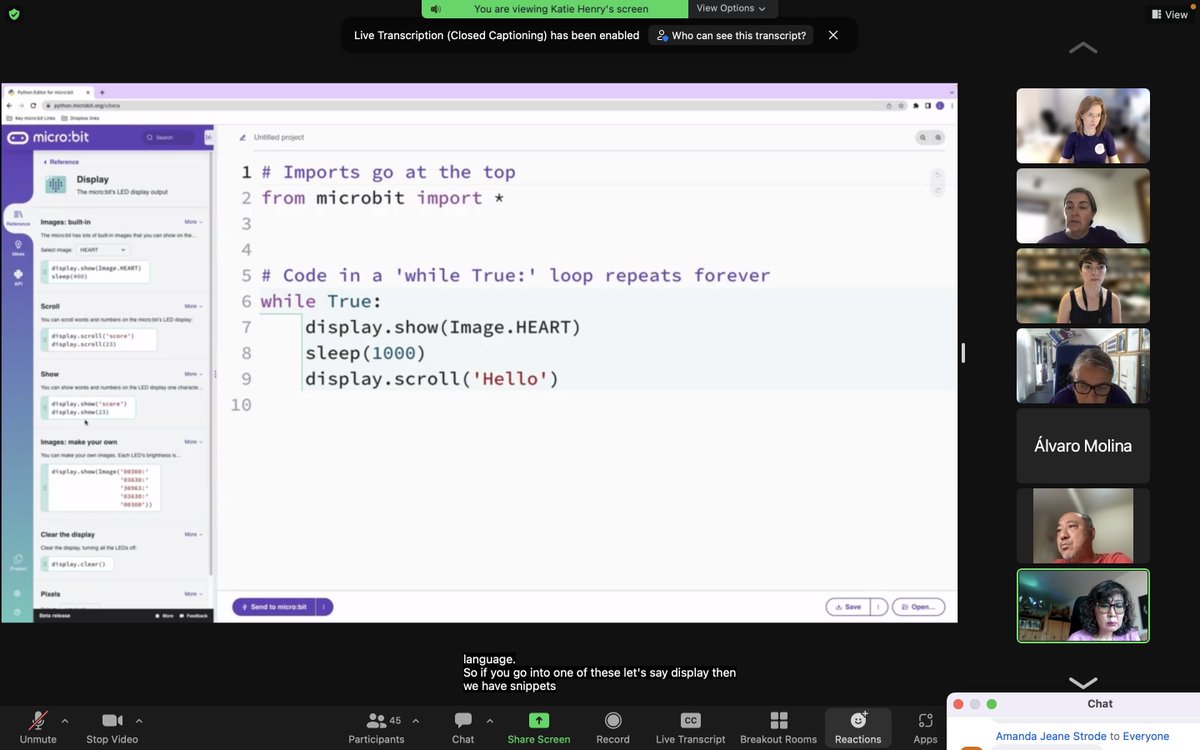Click the display.clear() code snippet
The width and height of the screenshot is (1200, 750).
77,564
